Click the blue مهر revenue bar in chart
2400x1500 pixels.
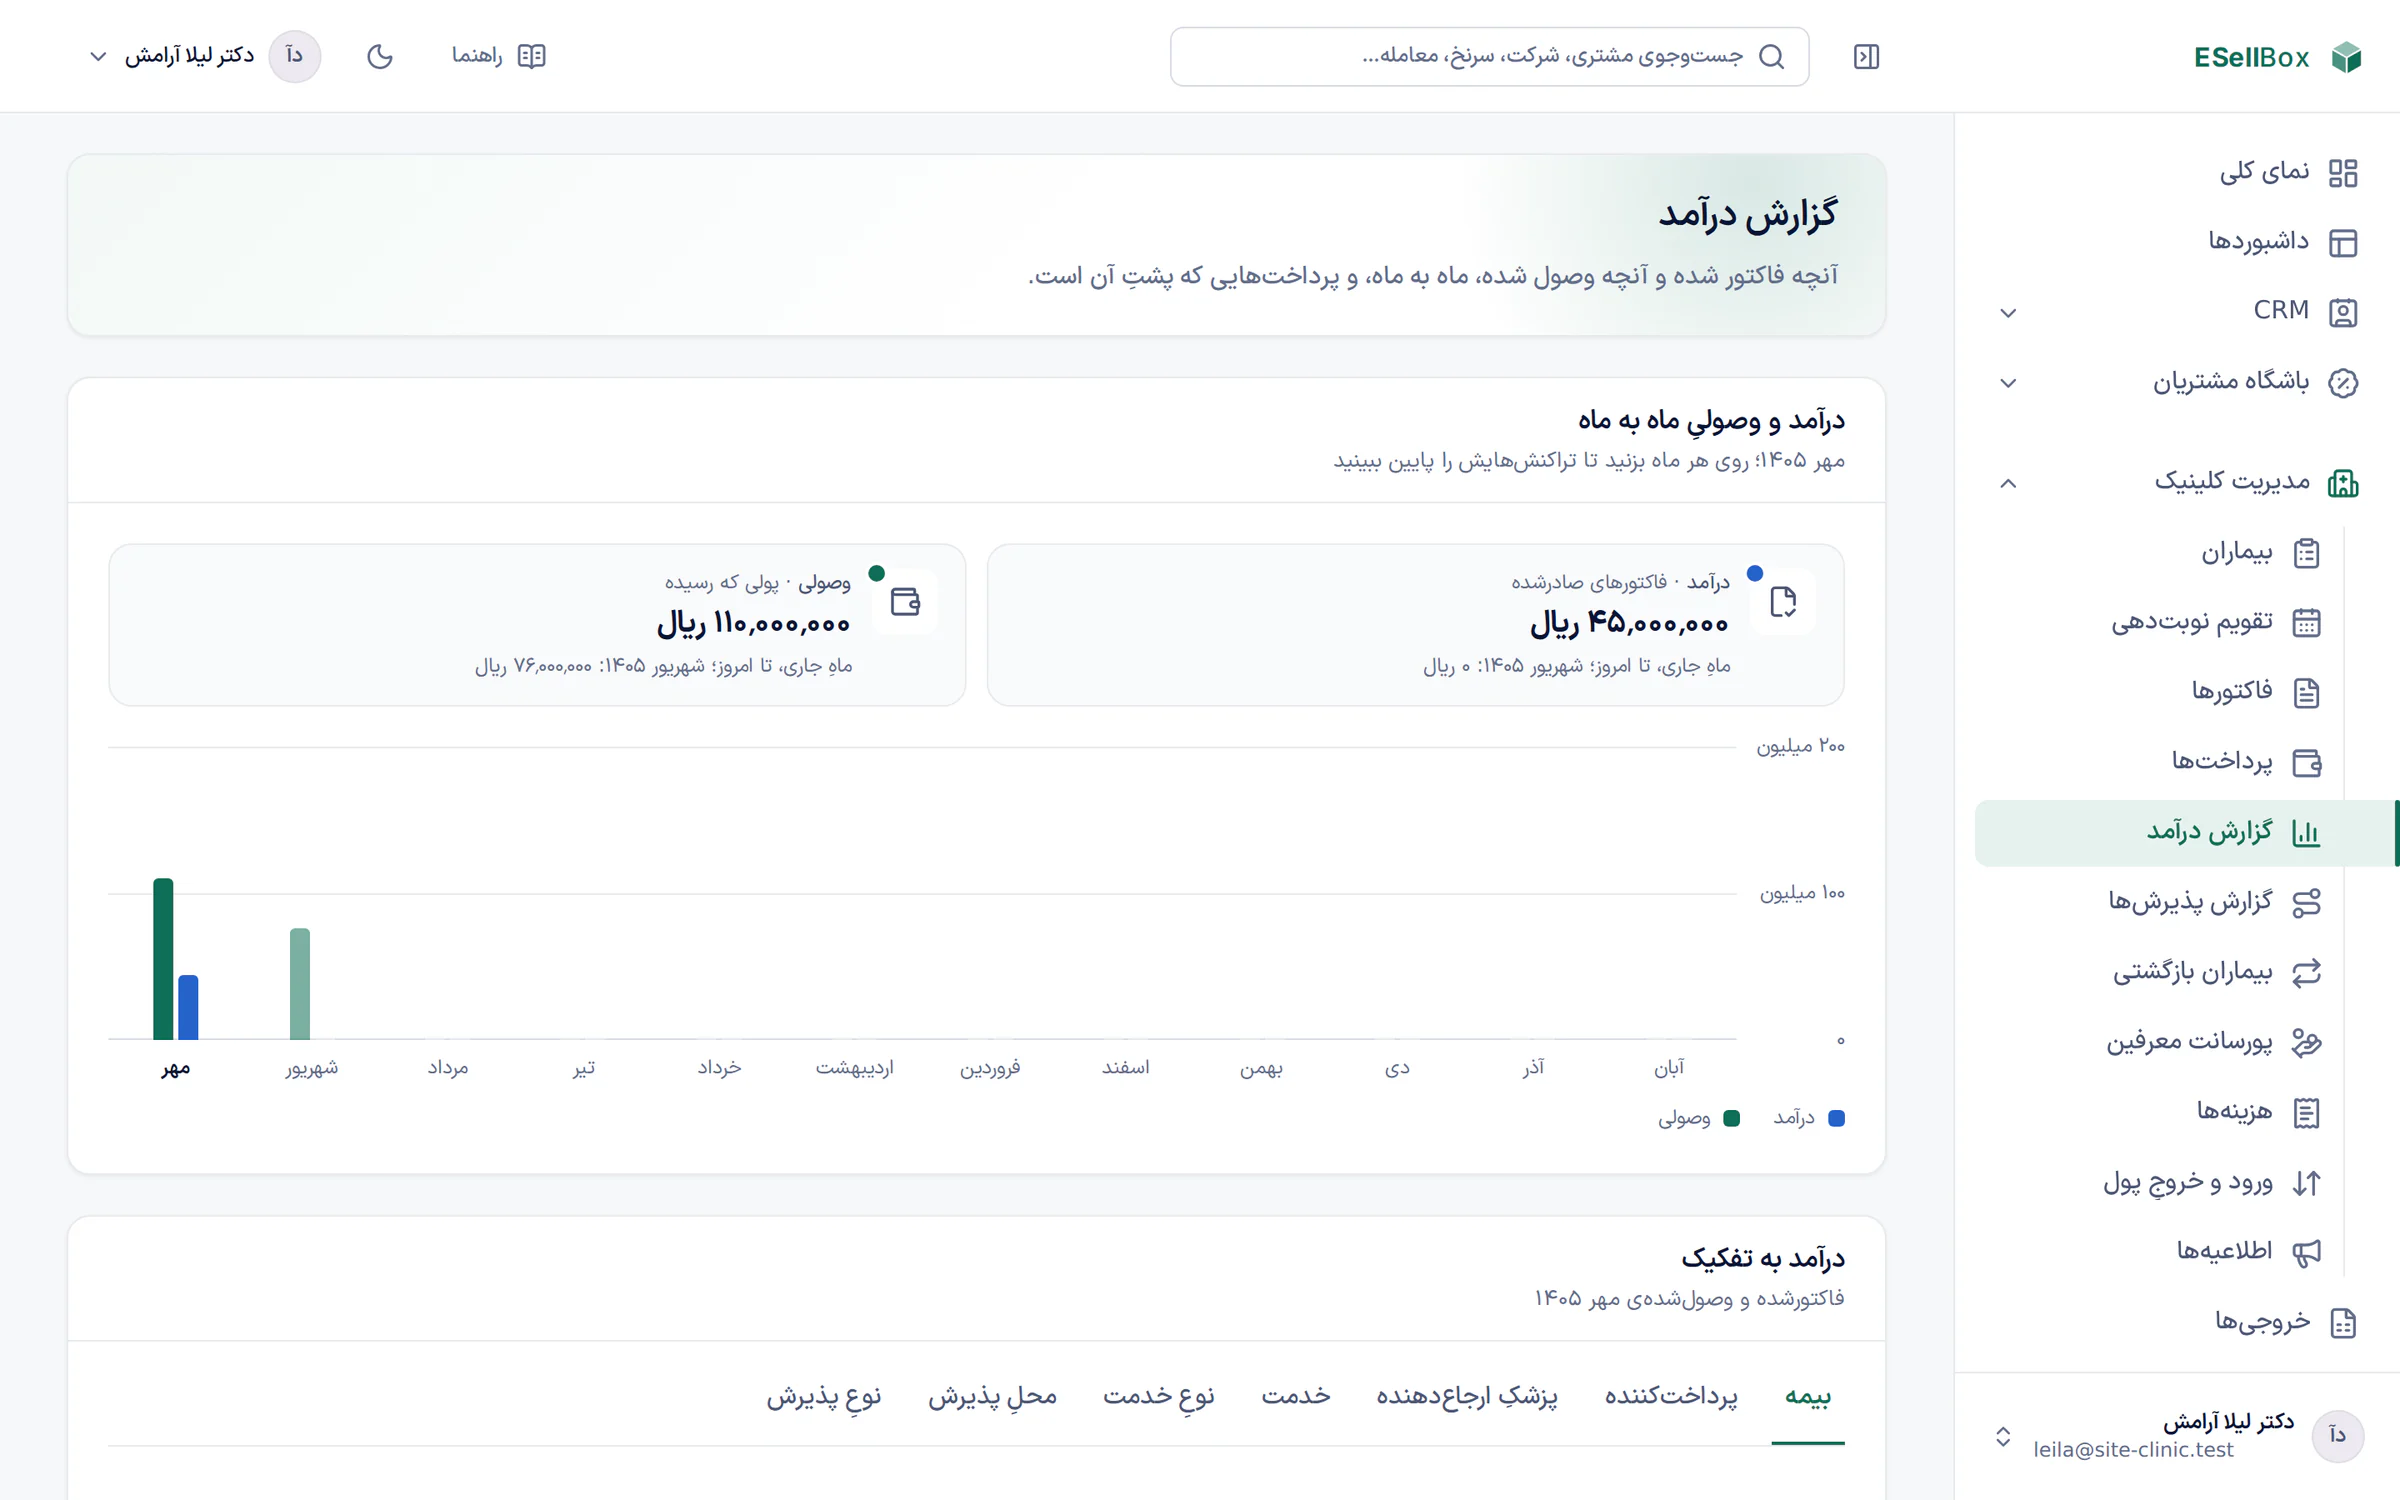(188, 1007)
